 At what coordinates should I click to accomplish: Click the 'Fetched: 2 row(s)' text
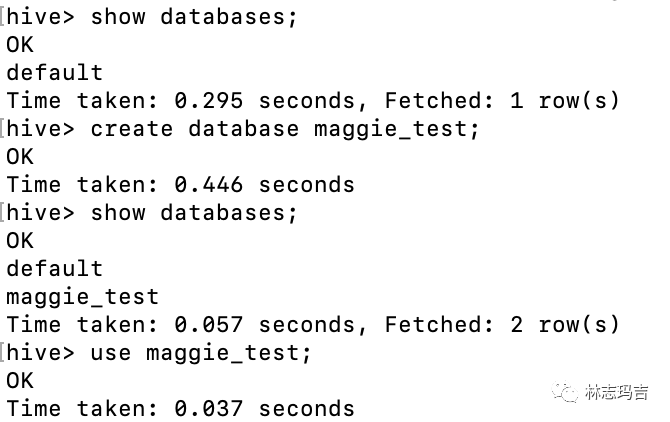tap(501, 325)
